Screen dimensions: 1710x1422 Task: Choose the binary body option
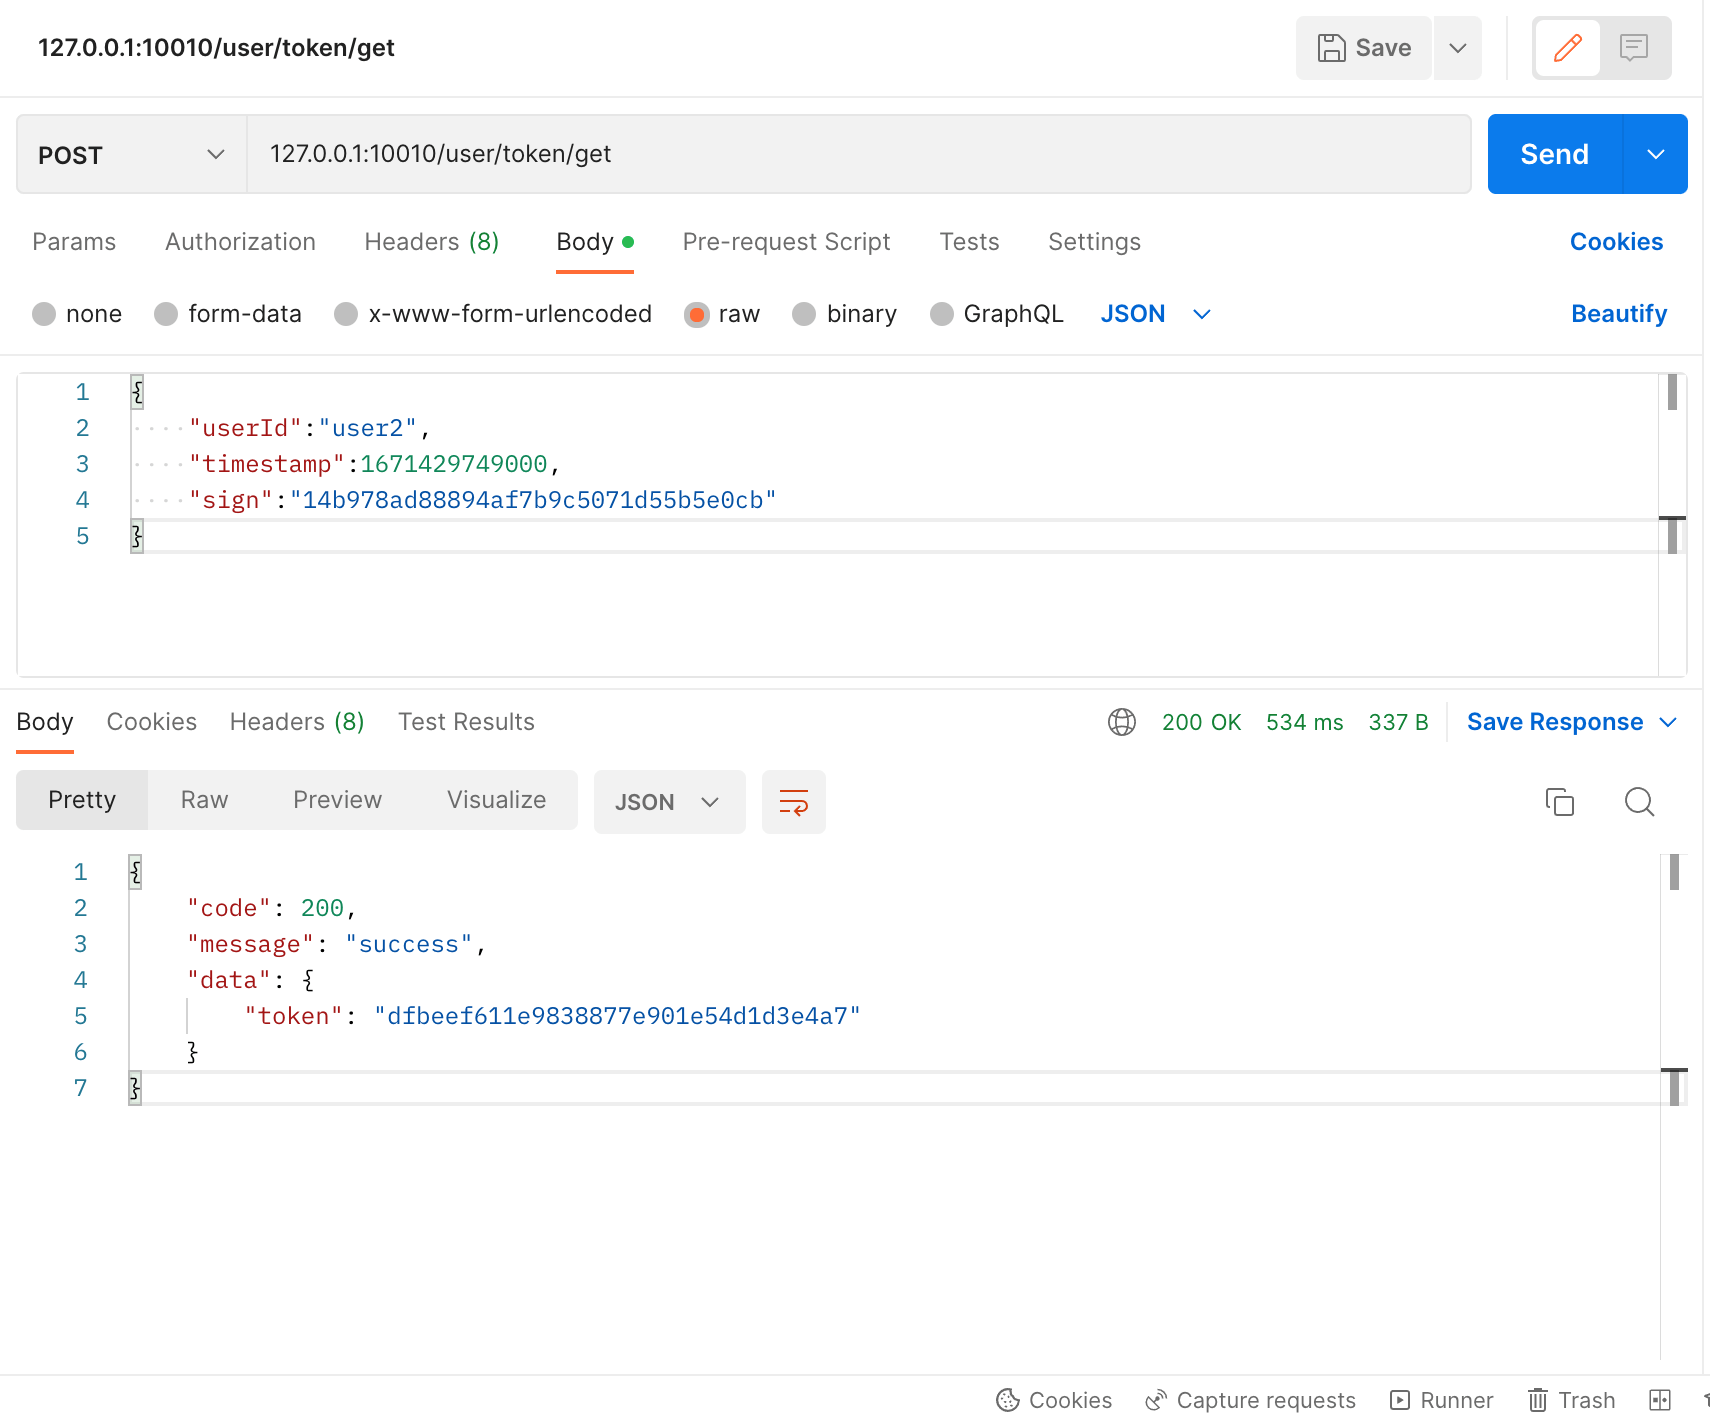843,313
